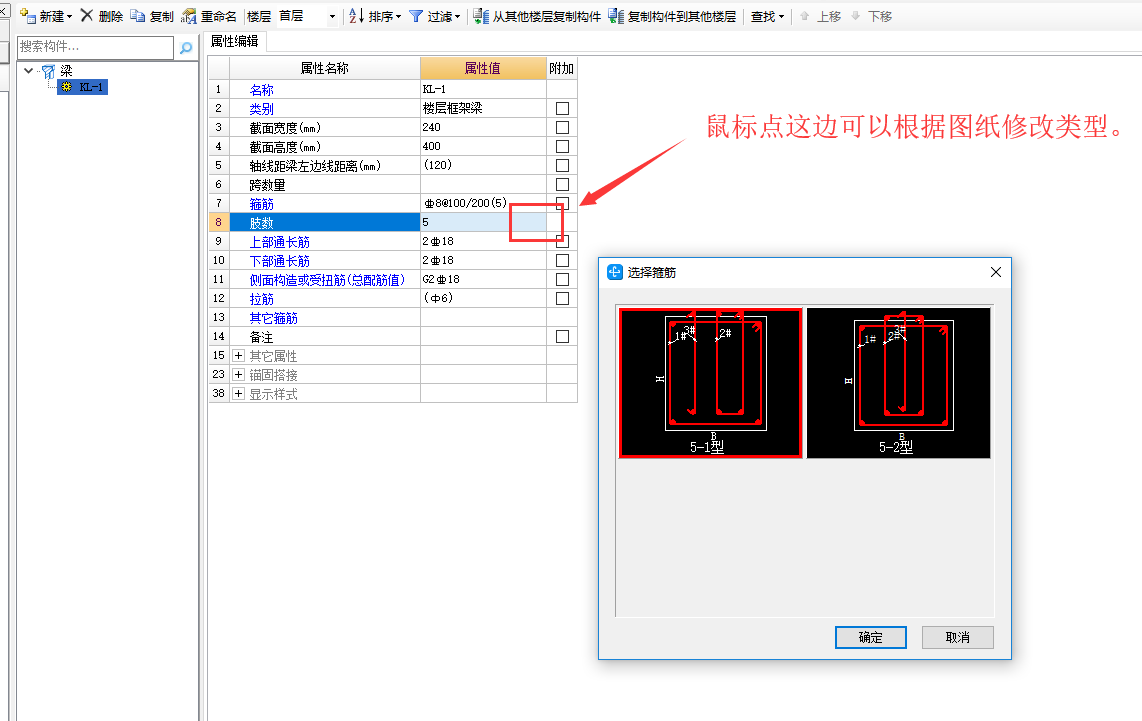Click the 类别 property link

tap(261, 109)
